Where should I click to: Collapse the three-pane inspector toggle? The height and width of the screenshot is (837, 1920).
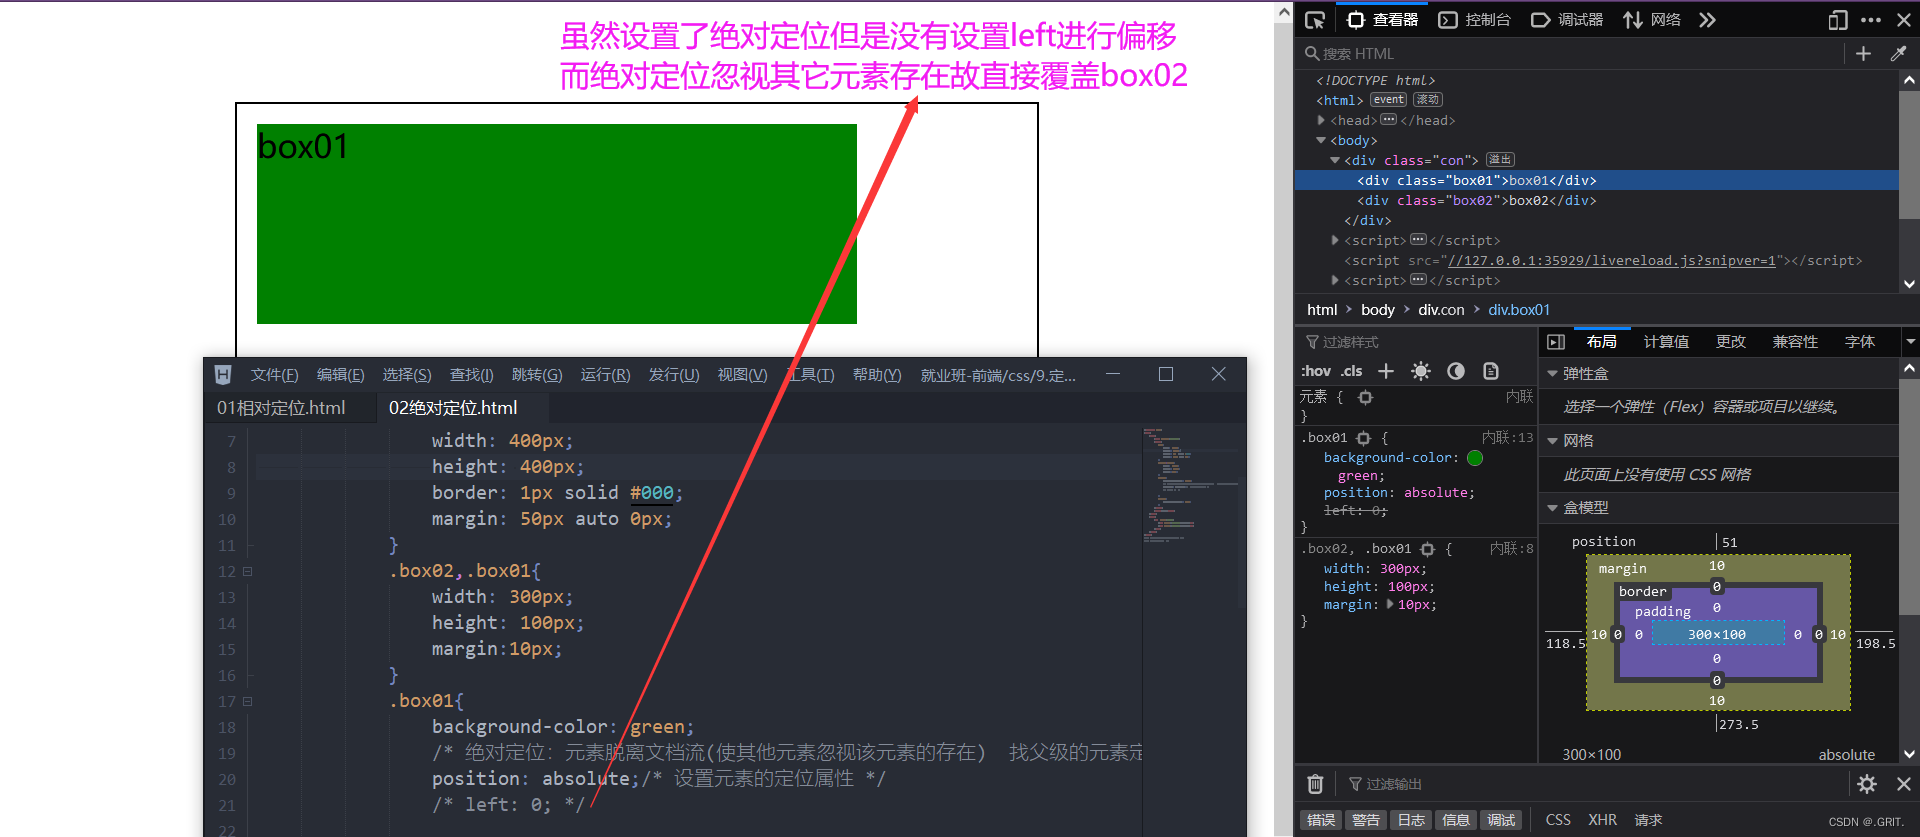(1556, 342)
